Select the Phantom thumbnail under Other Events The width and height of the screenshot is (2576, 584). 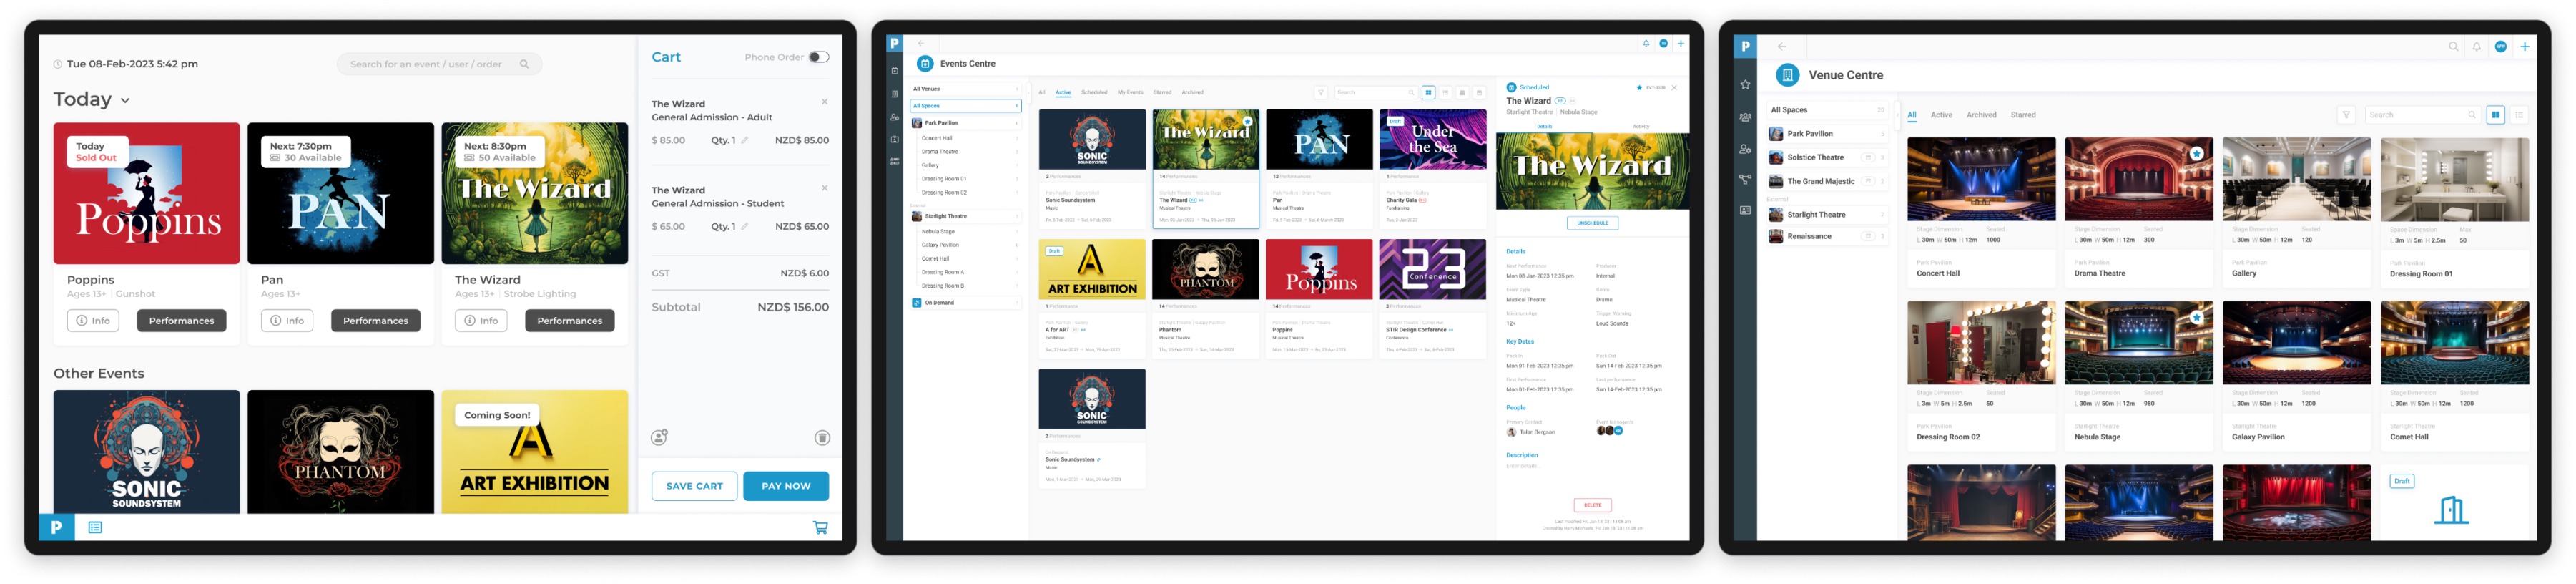pos(340,452)
